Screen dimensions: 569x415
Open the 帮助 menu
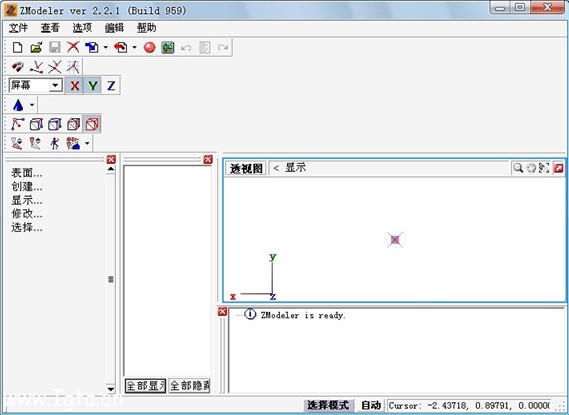pos(147,28)
